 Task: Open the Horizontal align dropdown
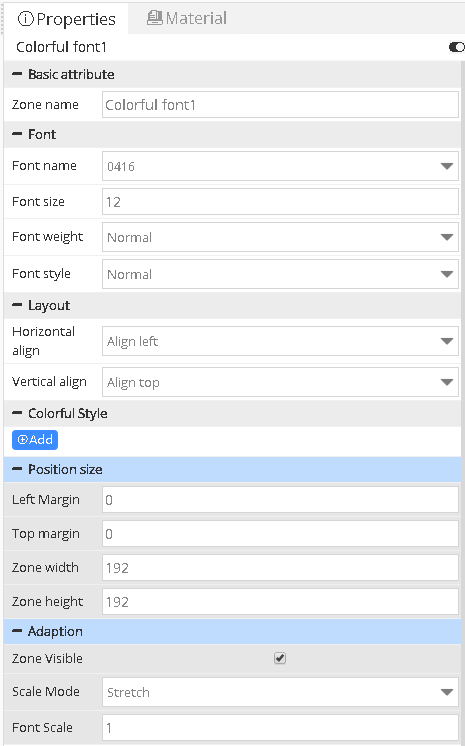(x=280, y=341)
